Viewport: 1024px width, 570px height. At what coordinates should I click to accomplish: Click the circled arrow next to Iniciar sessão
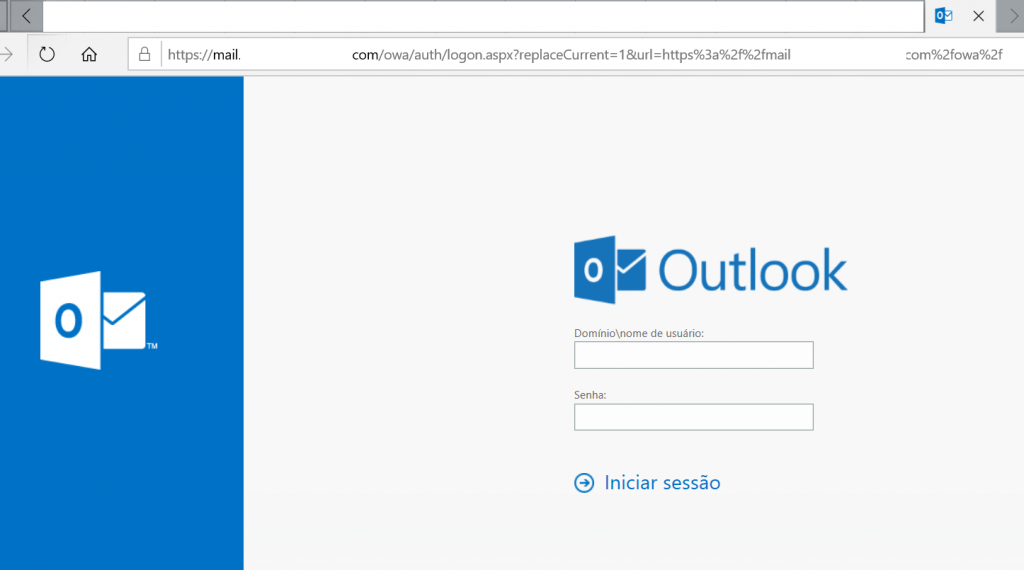click(584, 483)
